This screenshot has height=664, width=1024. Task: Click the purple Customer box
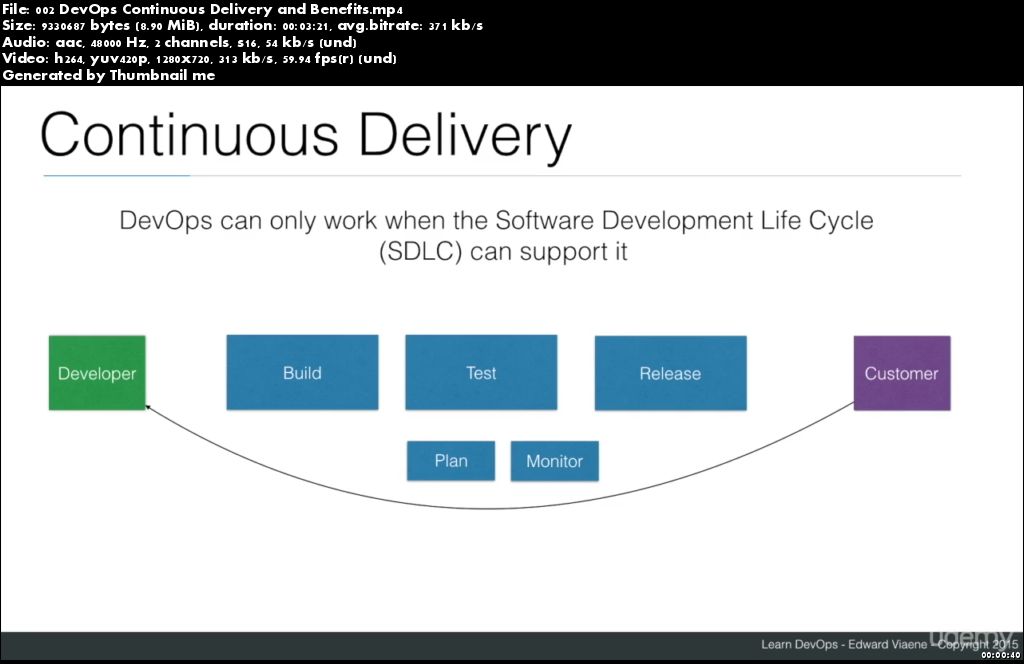point(902,373)
